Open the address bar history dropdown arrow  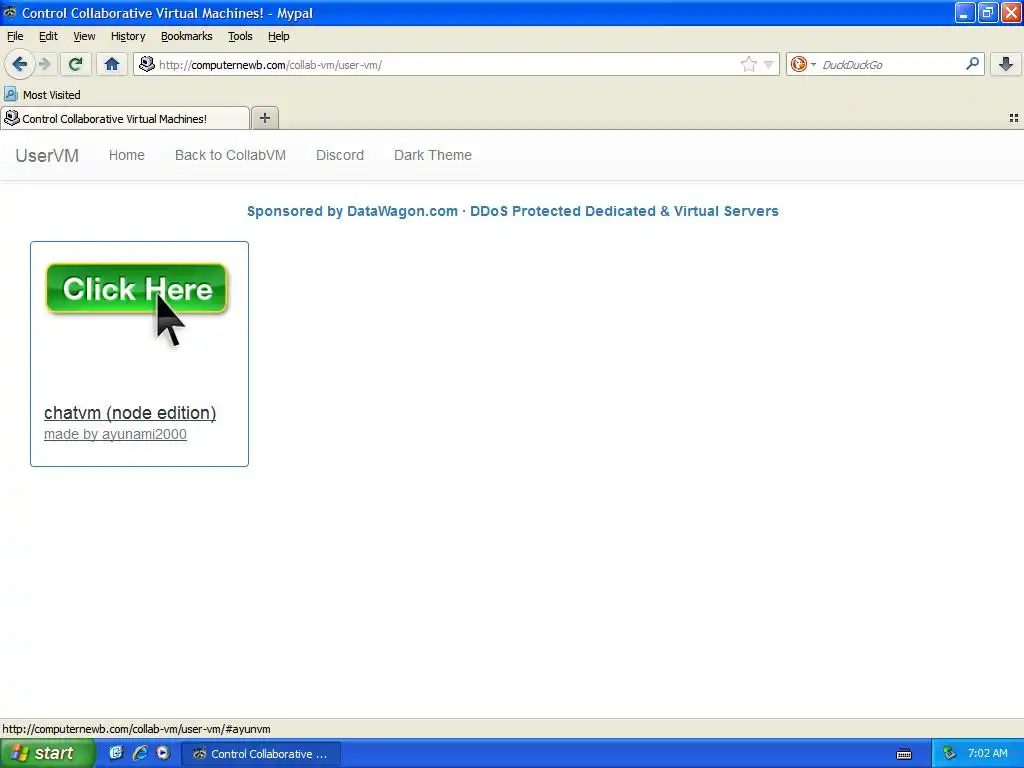tap(769, 64)
